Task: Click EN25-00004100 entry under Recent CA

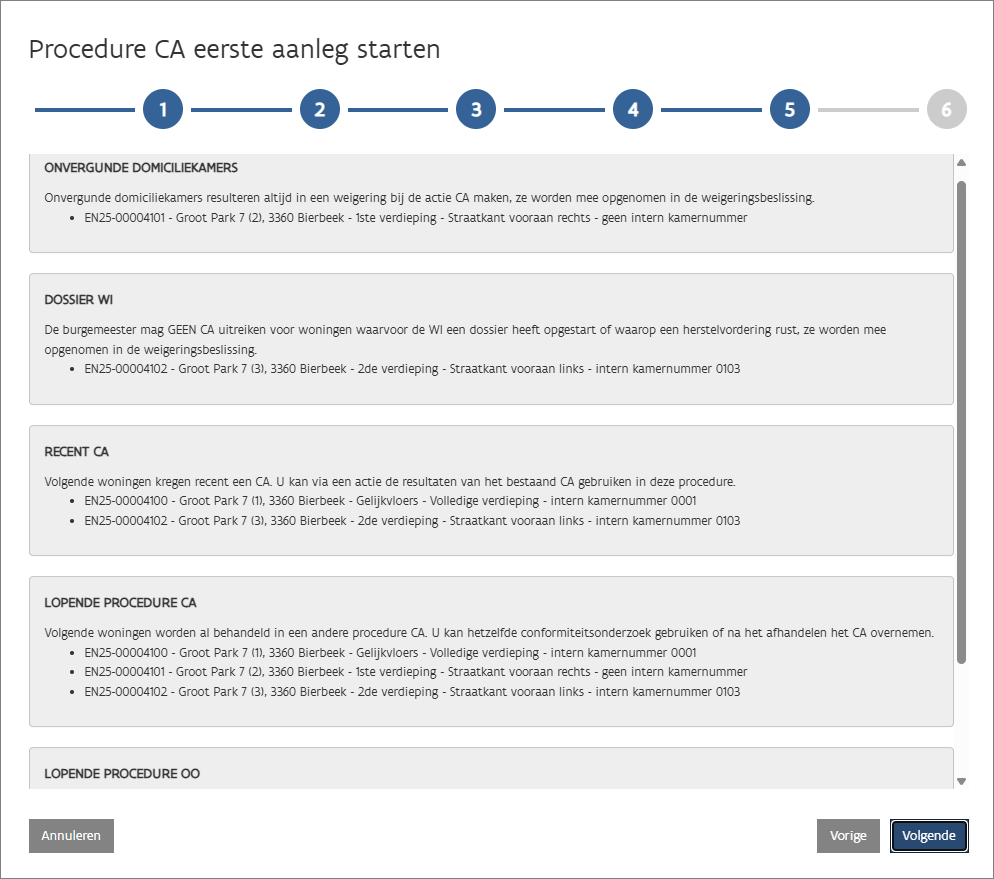Action: (390, 500)
